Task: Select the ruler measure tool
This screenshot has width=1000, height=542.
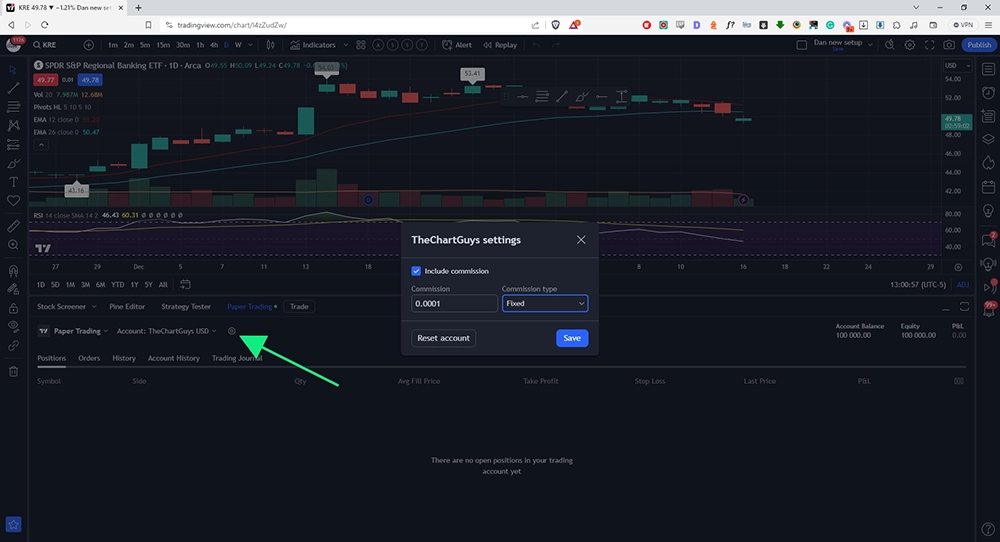Action: click(13, 226)
